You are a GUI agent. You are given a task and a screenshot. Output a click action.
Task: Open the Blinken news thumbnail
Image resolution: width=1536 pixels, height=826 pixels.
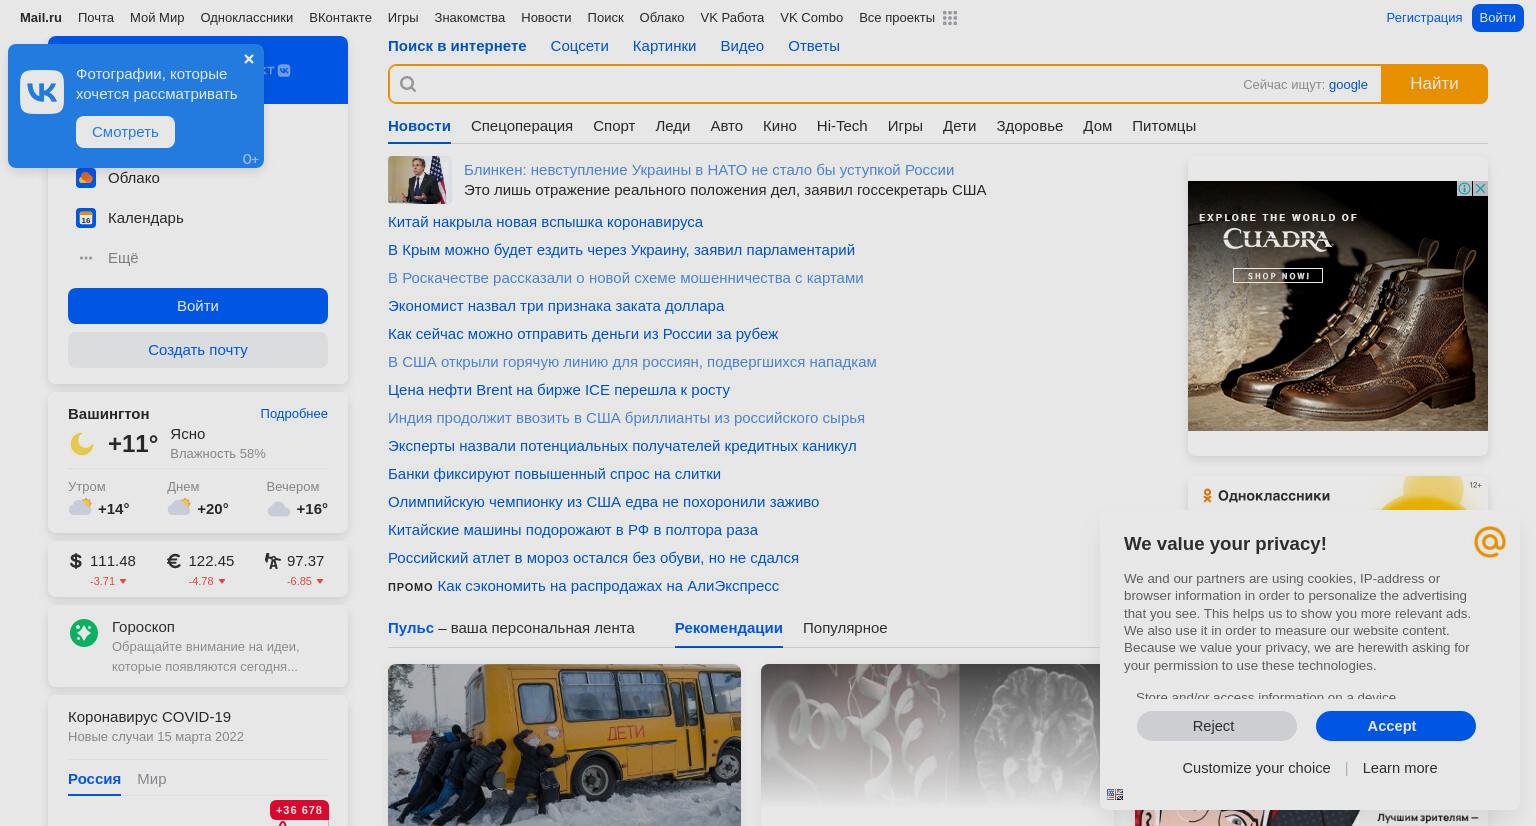(420, 180)
